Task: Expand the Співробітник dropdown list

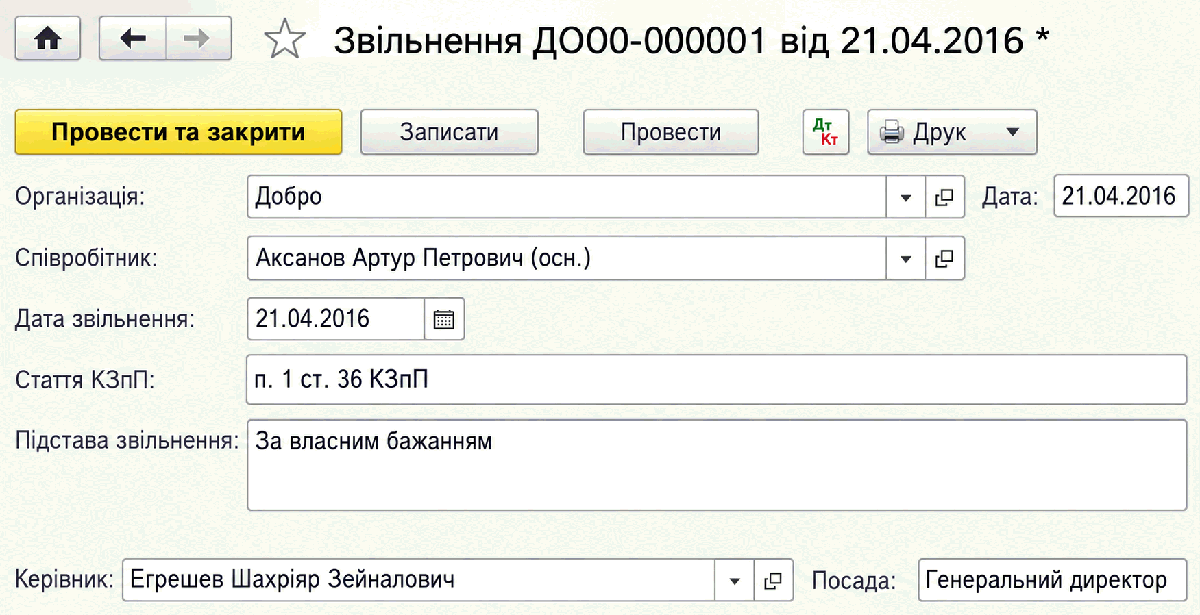Action: [906, 259]
